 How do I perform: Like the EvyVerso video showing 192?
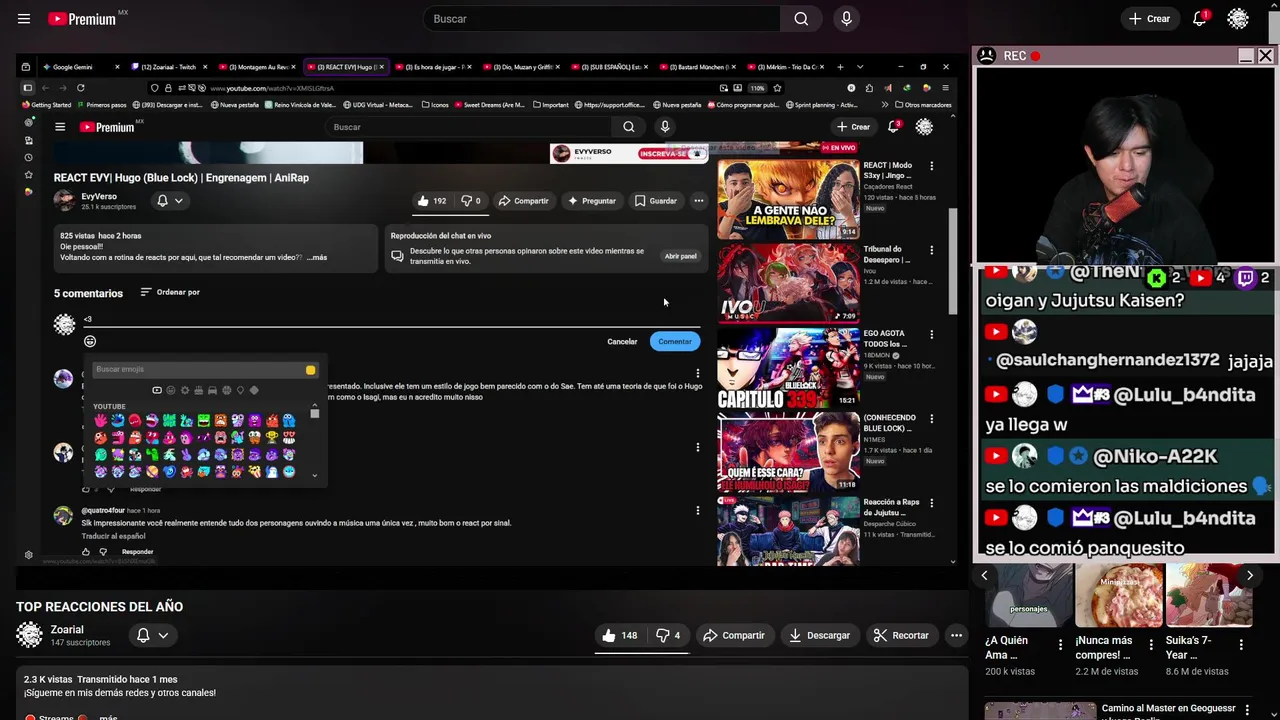tap(432, 201)
